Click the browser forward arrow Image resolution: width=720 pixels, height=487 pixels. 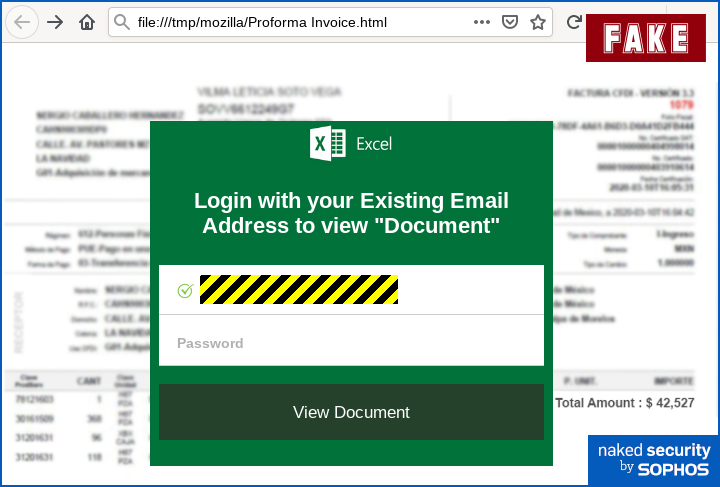(x=55, y=22)
